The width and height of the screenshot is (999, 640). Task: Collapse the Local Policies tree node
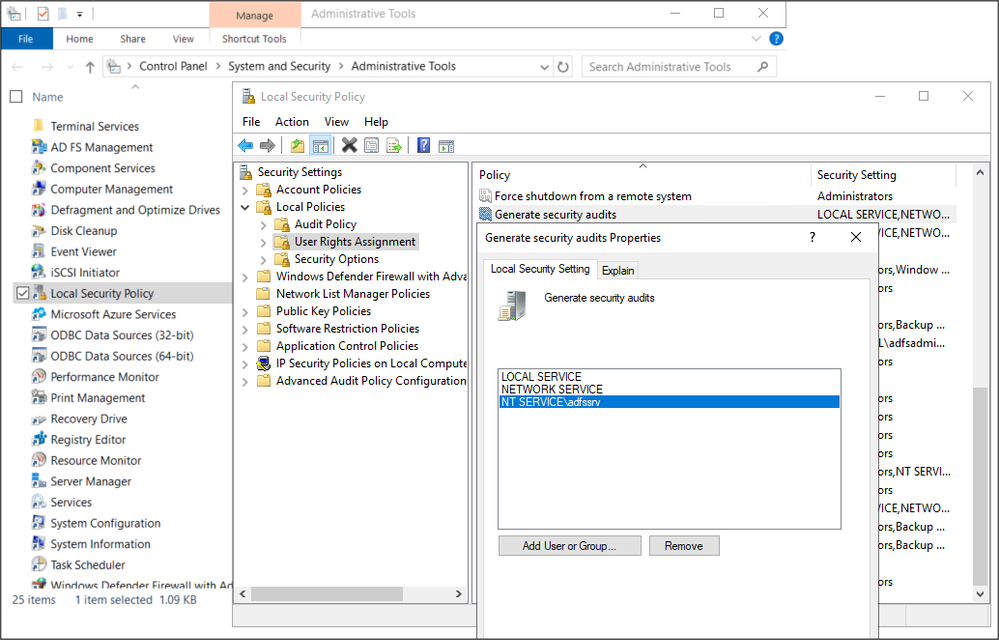pyautogui.click(x=245, y=207)
